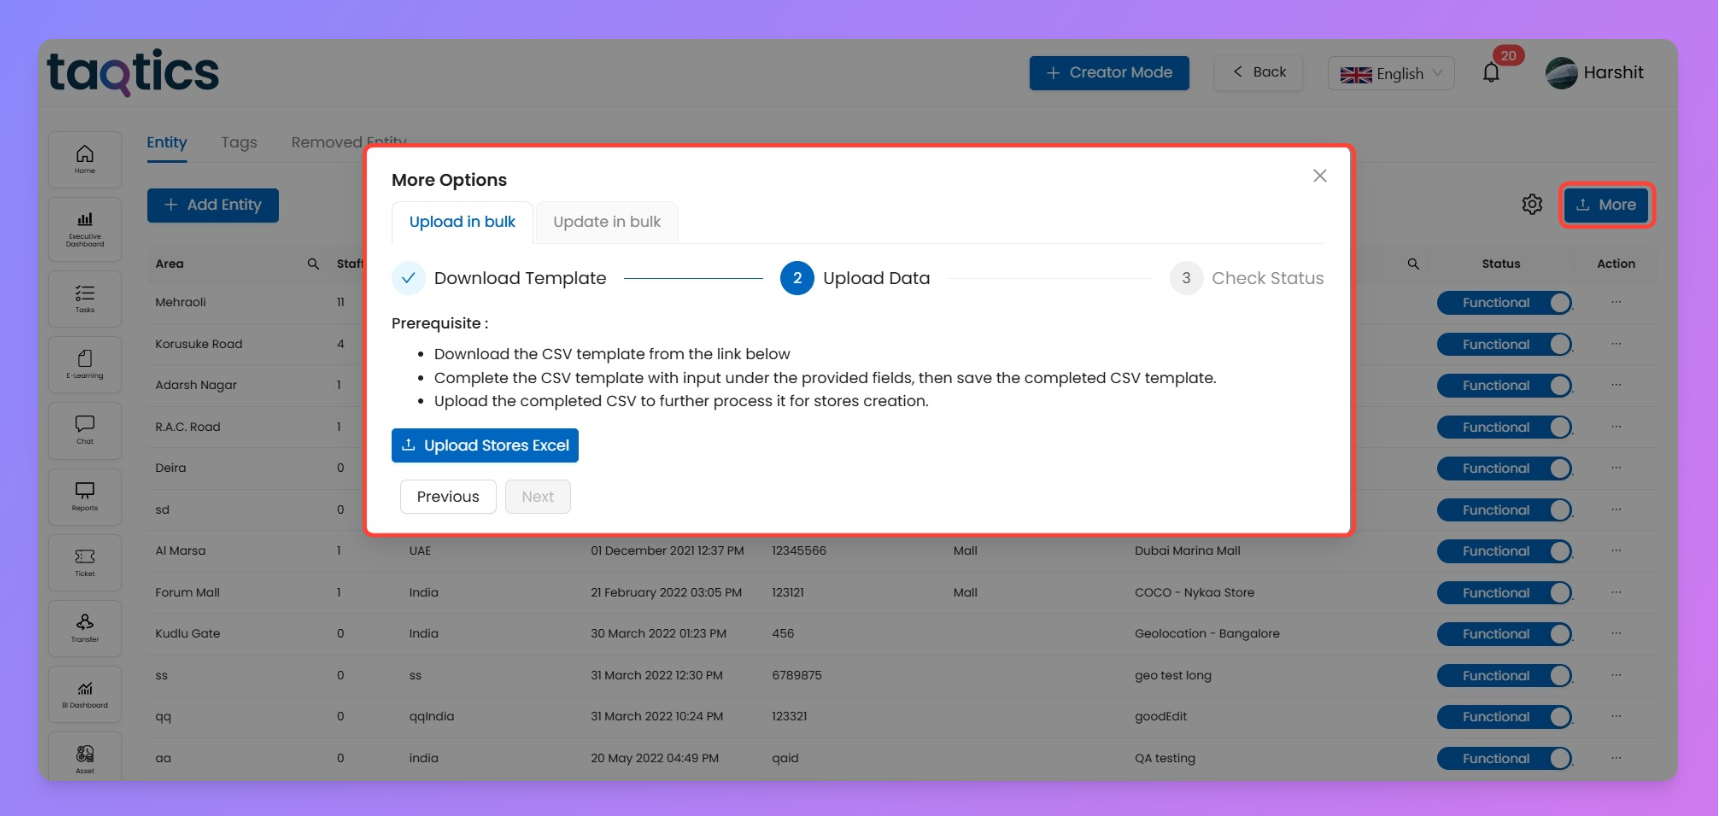Toggle the Functional status for Mehraoli

coord(1504,303)
